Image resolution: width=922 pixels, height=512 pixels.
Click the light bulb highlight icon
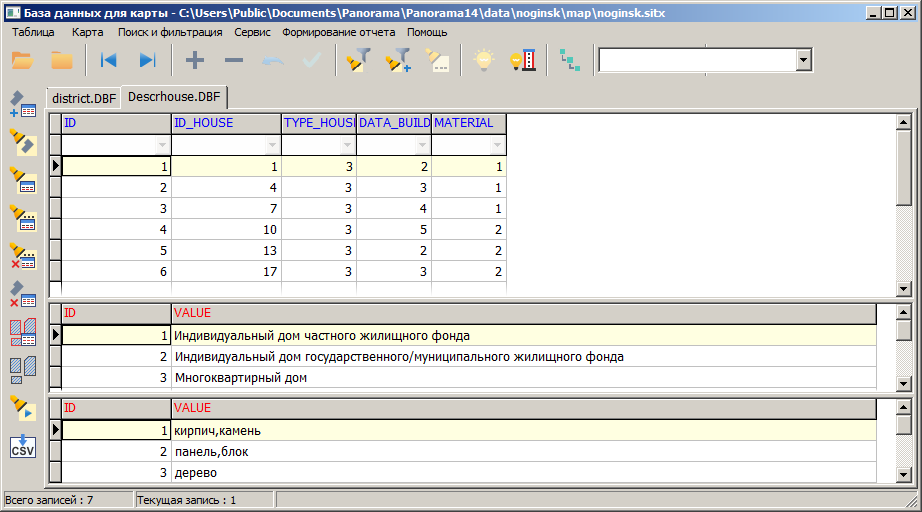point(484,60)
